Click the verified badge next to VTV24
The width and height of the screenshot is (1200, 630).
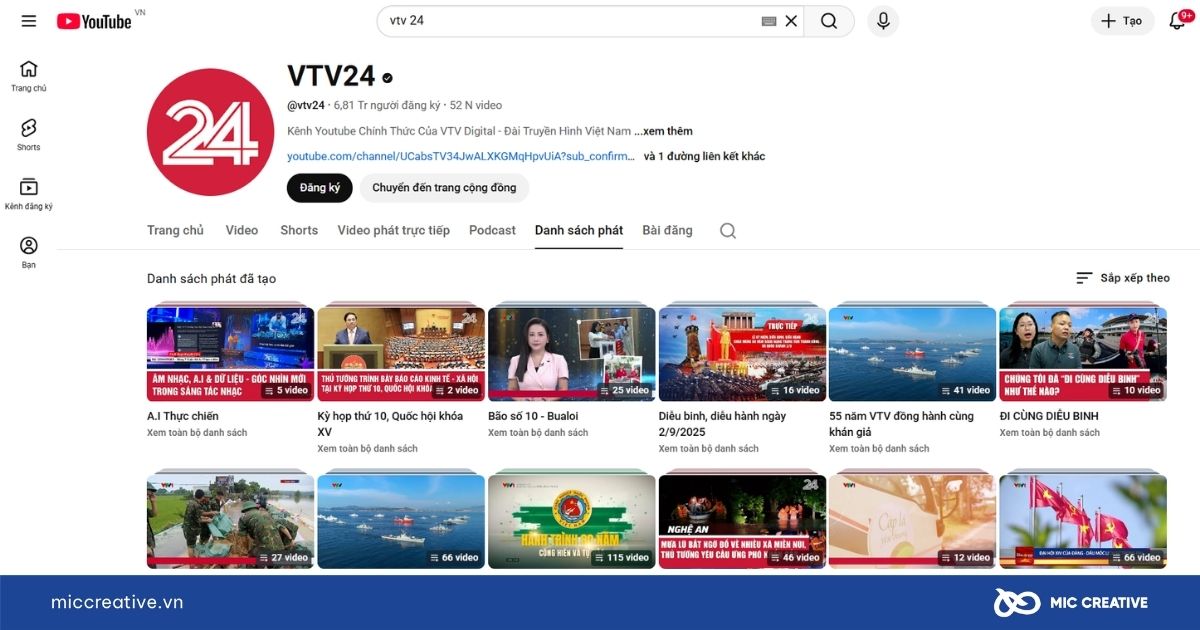click(387, 77)
